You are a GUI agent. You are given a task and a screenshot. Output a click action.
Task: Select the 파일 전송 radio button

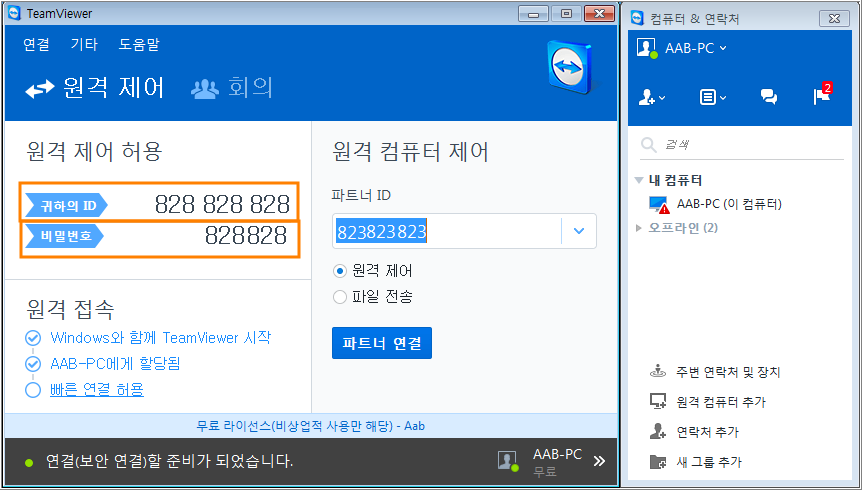click(x=340, y=298)
